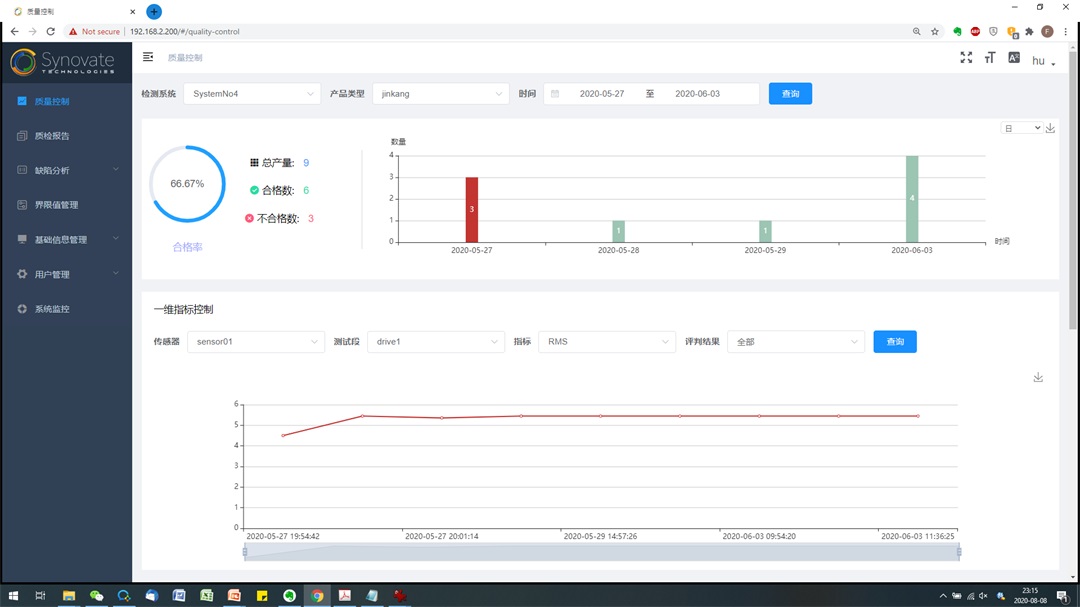Open the 产品类型 jinkang dropdown

(441, 94)
